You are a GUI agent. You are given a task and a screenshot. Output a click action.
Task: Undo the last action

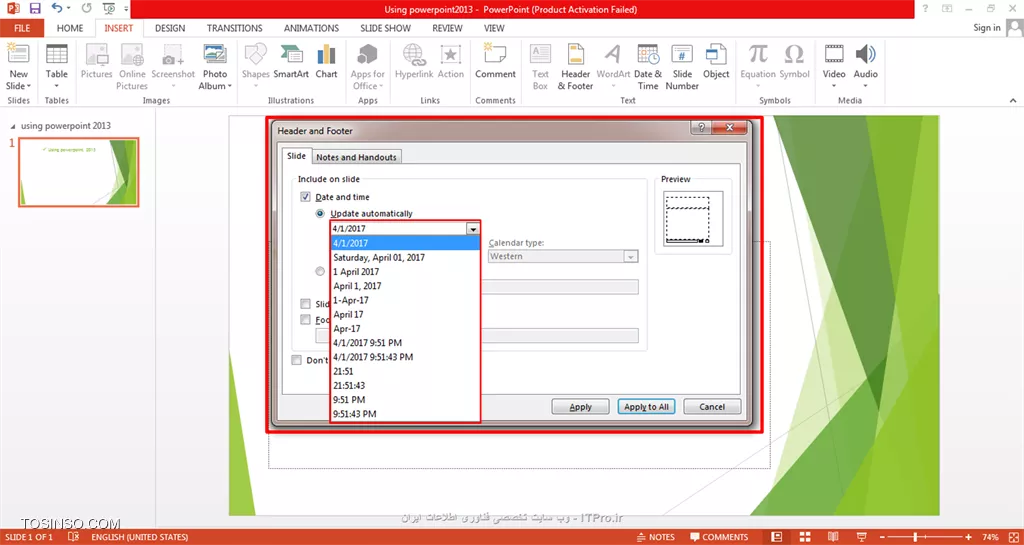coord(57,8)
